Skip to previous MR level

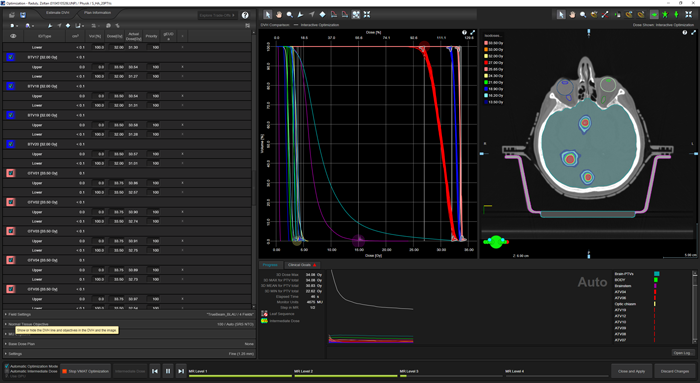click(x=155, y=371)
